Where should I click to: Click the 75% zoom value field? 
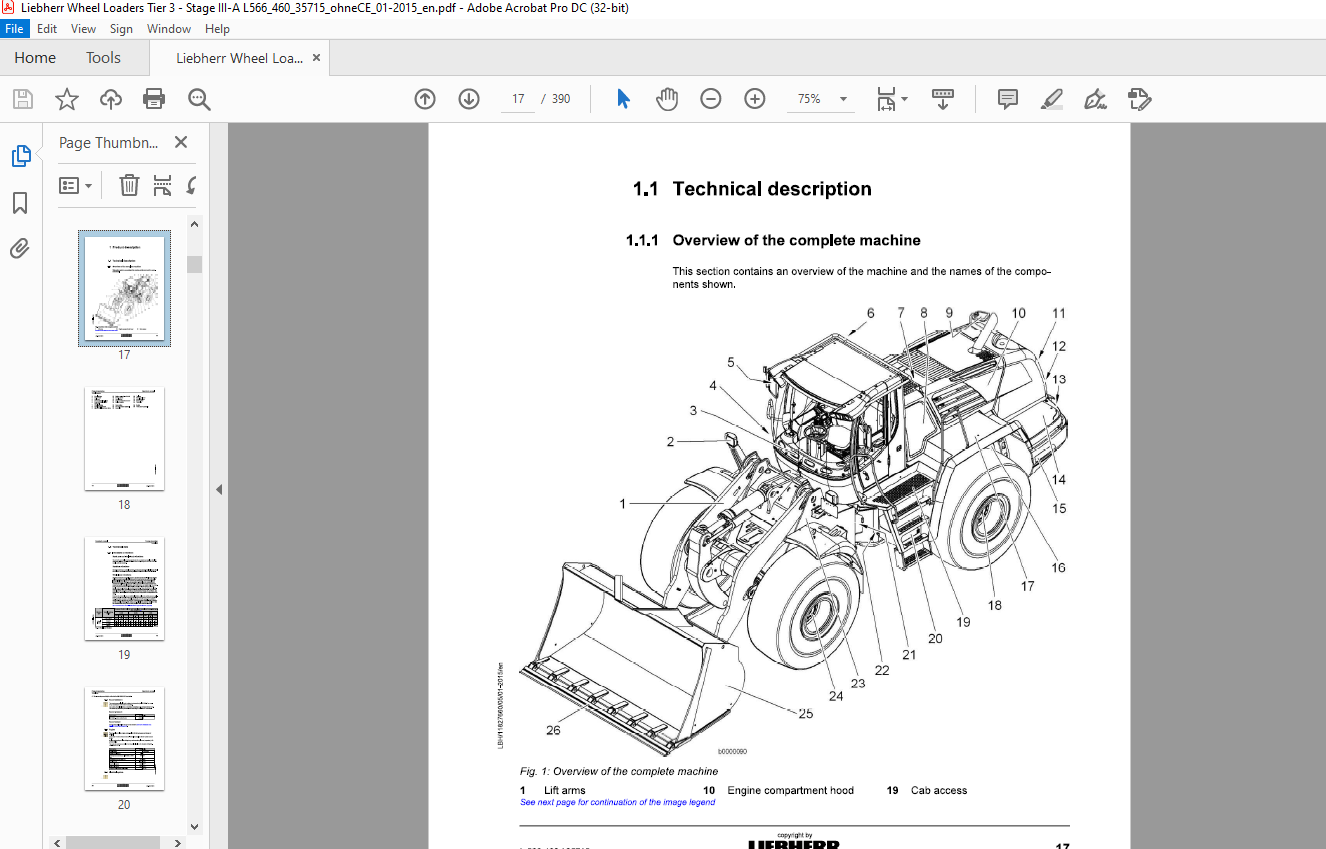click(809, 99)
